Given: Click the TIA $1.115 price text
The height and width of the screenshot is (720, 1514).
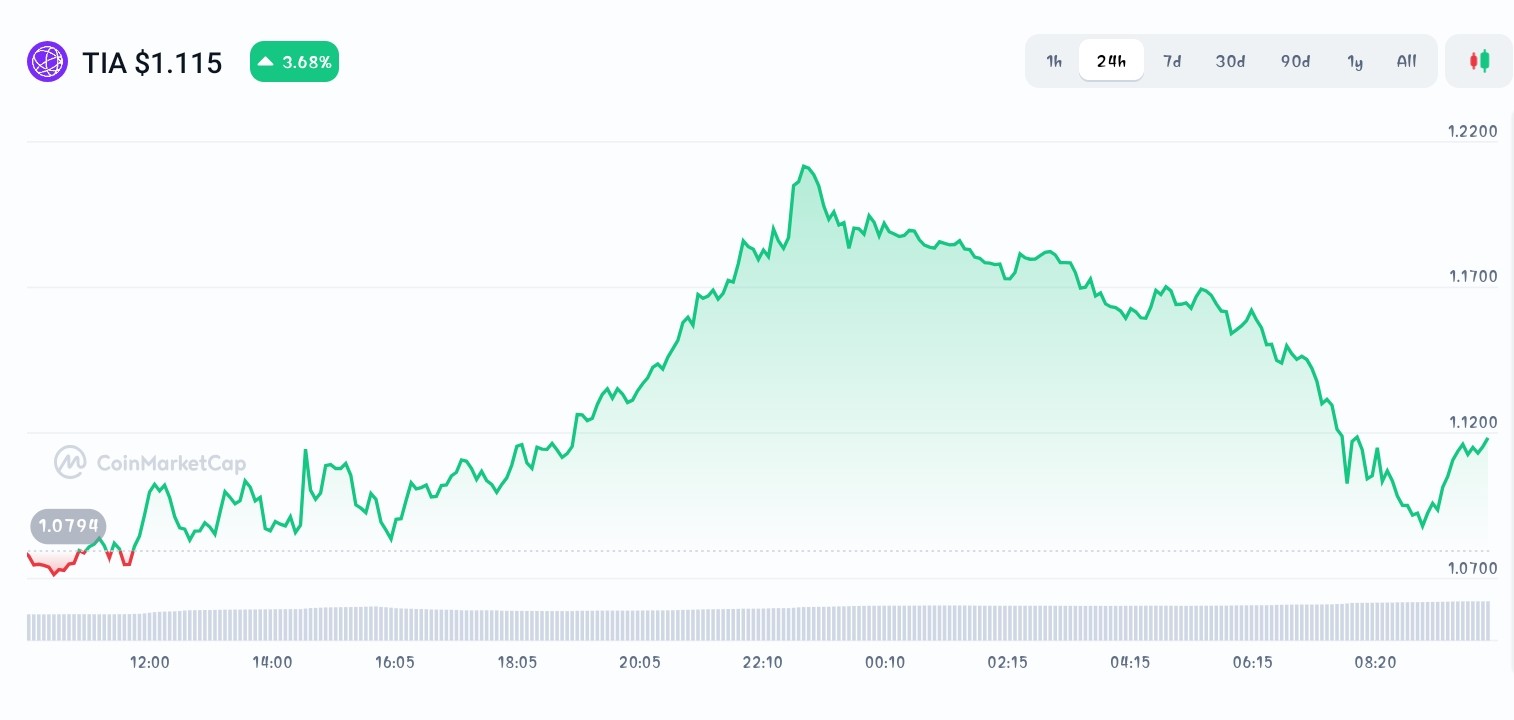Looking at the screenshot, I should pyautogui.click(x=152, y=62).
